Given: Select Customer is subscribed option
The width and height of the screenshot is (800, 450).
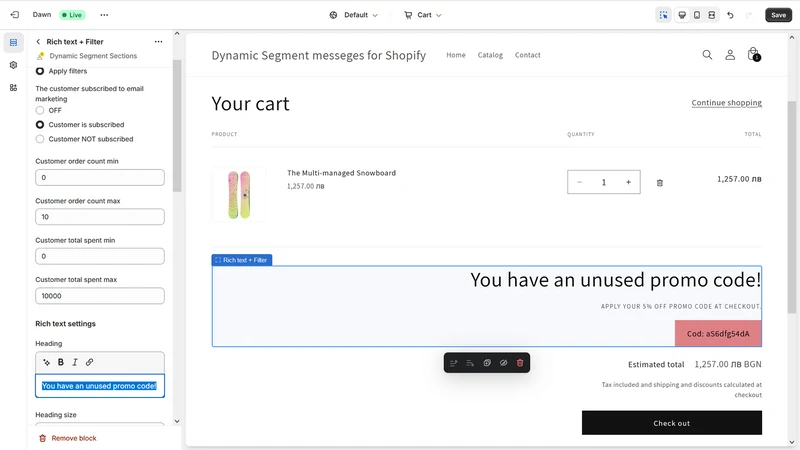Looking at the screenshot, I should [40, 124].
